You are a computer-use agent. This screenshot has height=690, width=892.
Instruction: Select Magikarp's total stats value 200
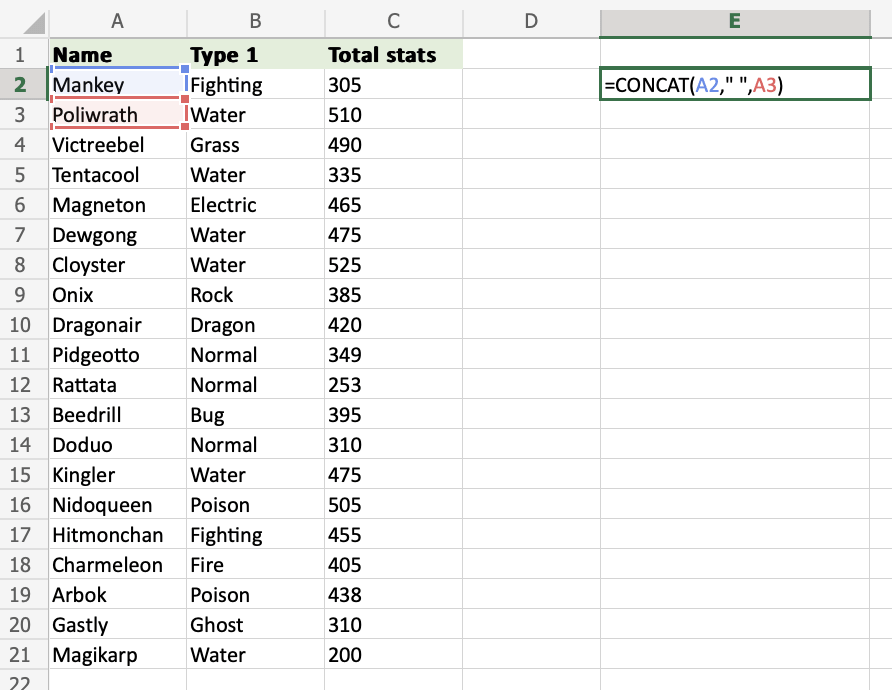tap(392, 655)
